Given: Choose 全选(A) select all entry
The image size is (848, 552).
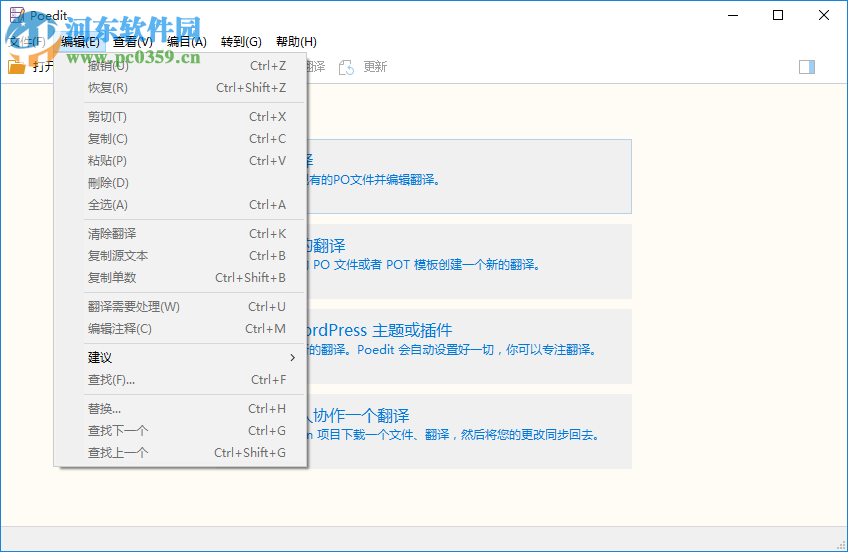Looking at the screenshot, I should coord(181,205).
